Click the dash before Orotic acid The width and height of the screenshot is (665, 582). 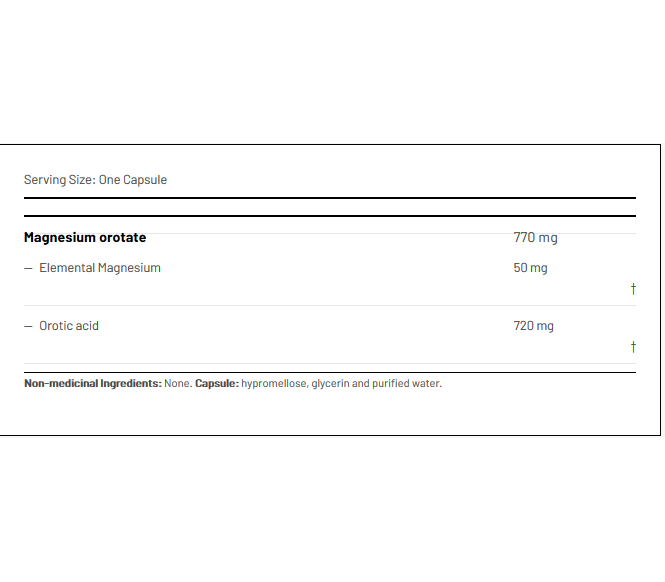(28, 326)
